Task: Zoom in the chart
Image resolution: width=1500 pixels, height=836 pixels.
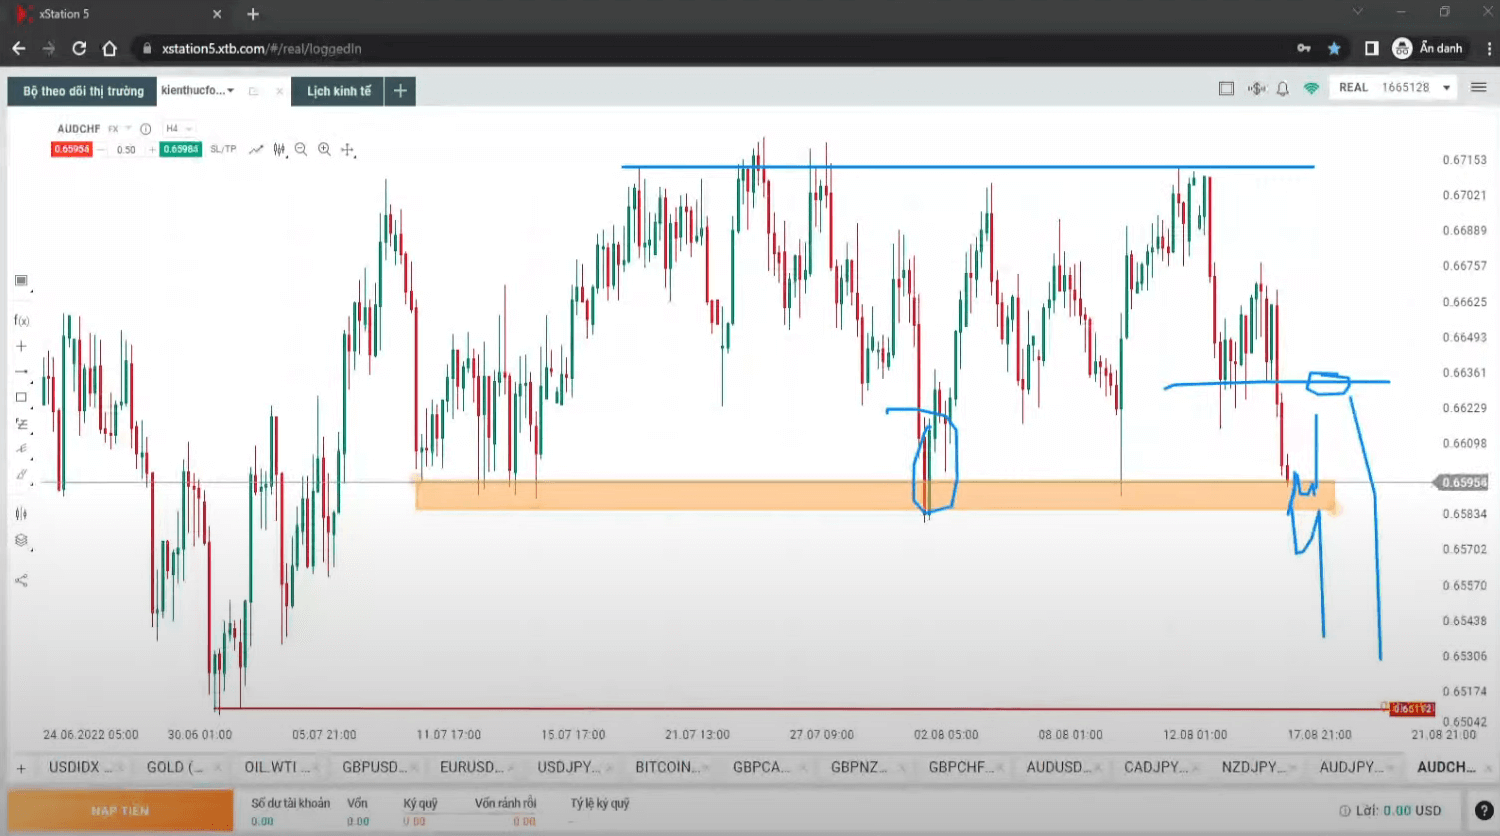Action: coord(324,149)
